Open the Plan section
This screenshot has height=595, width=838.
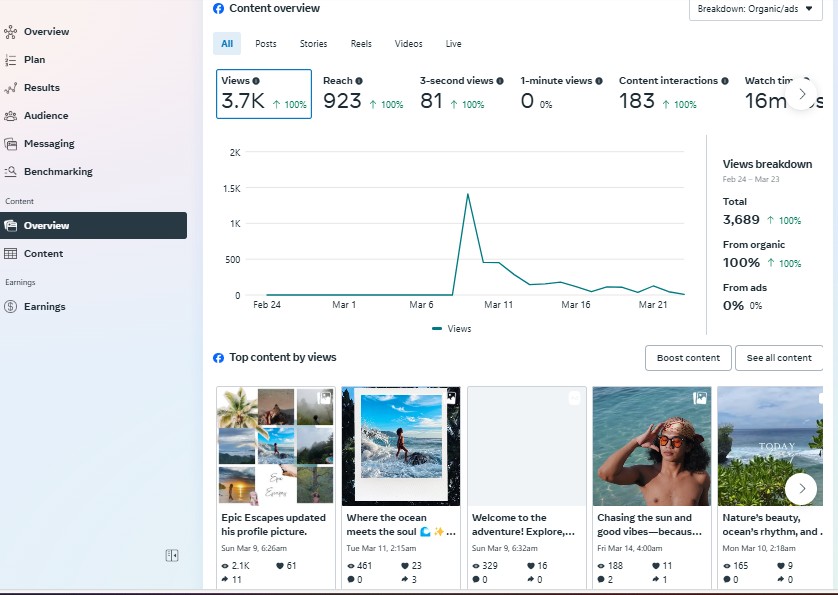34,60
